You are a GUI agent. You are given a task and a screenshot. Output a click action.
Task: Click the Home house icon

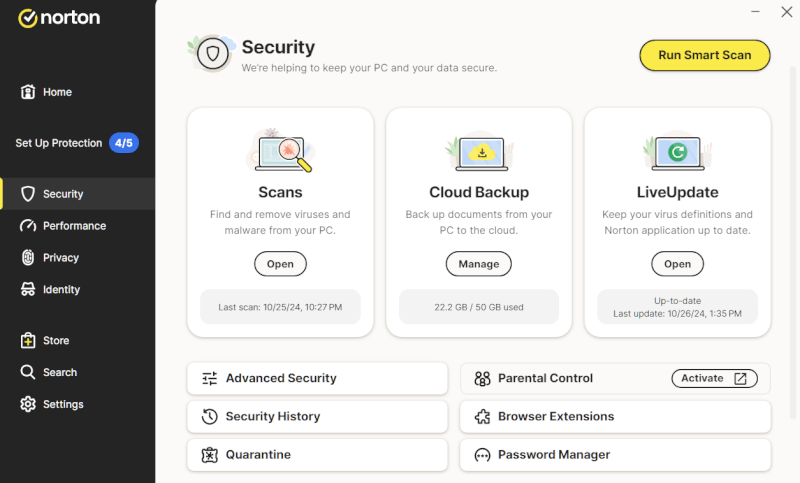(x=28, y=92)
